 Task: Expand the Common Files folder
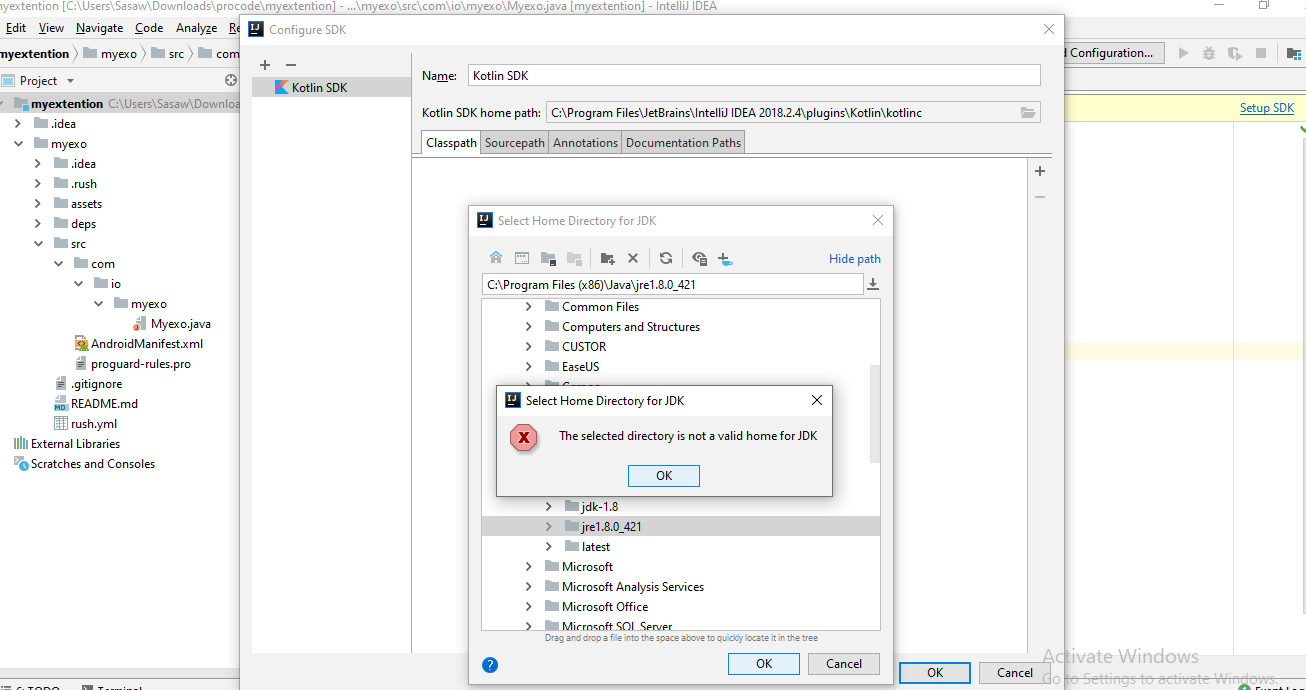529,307
